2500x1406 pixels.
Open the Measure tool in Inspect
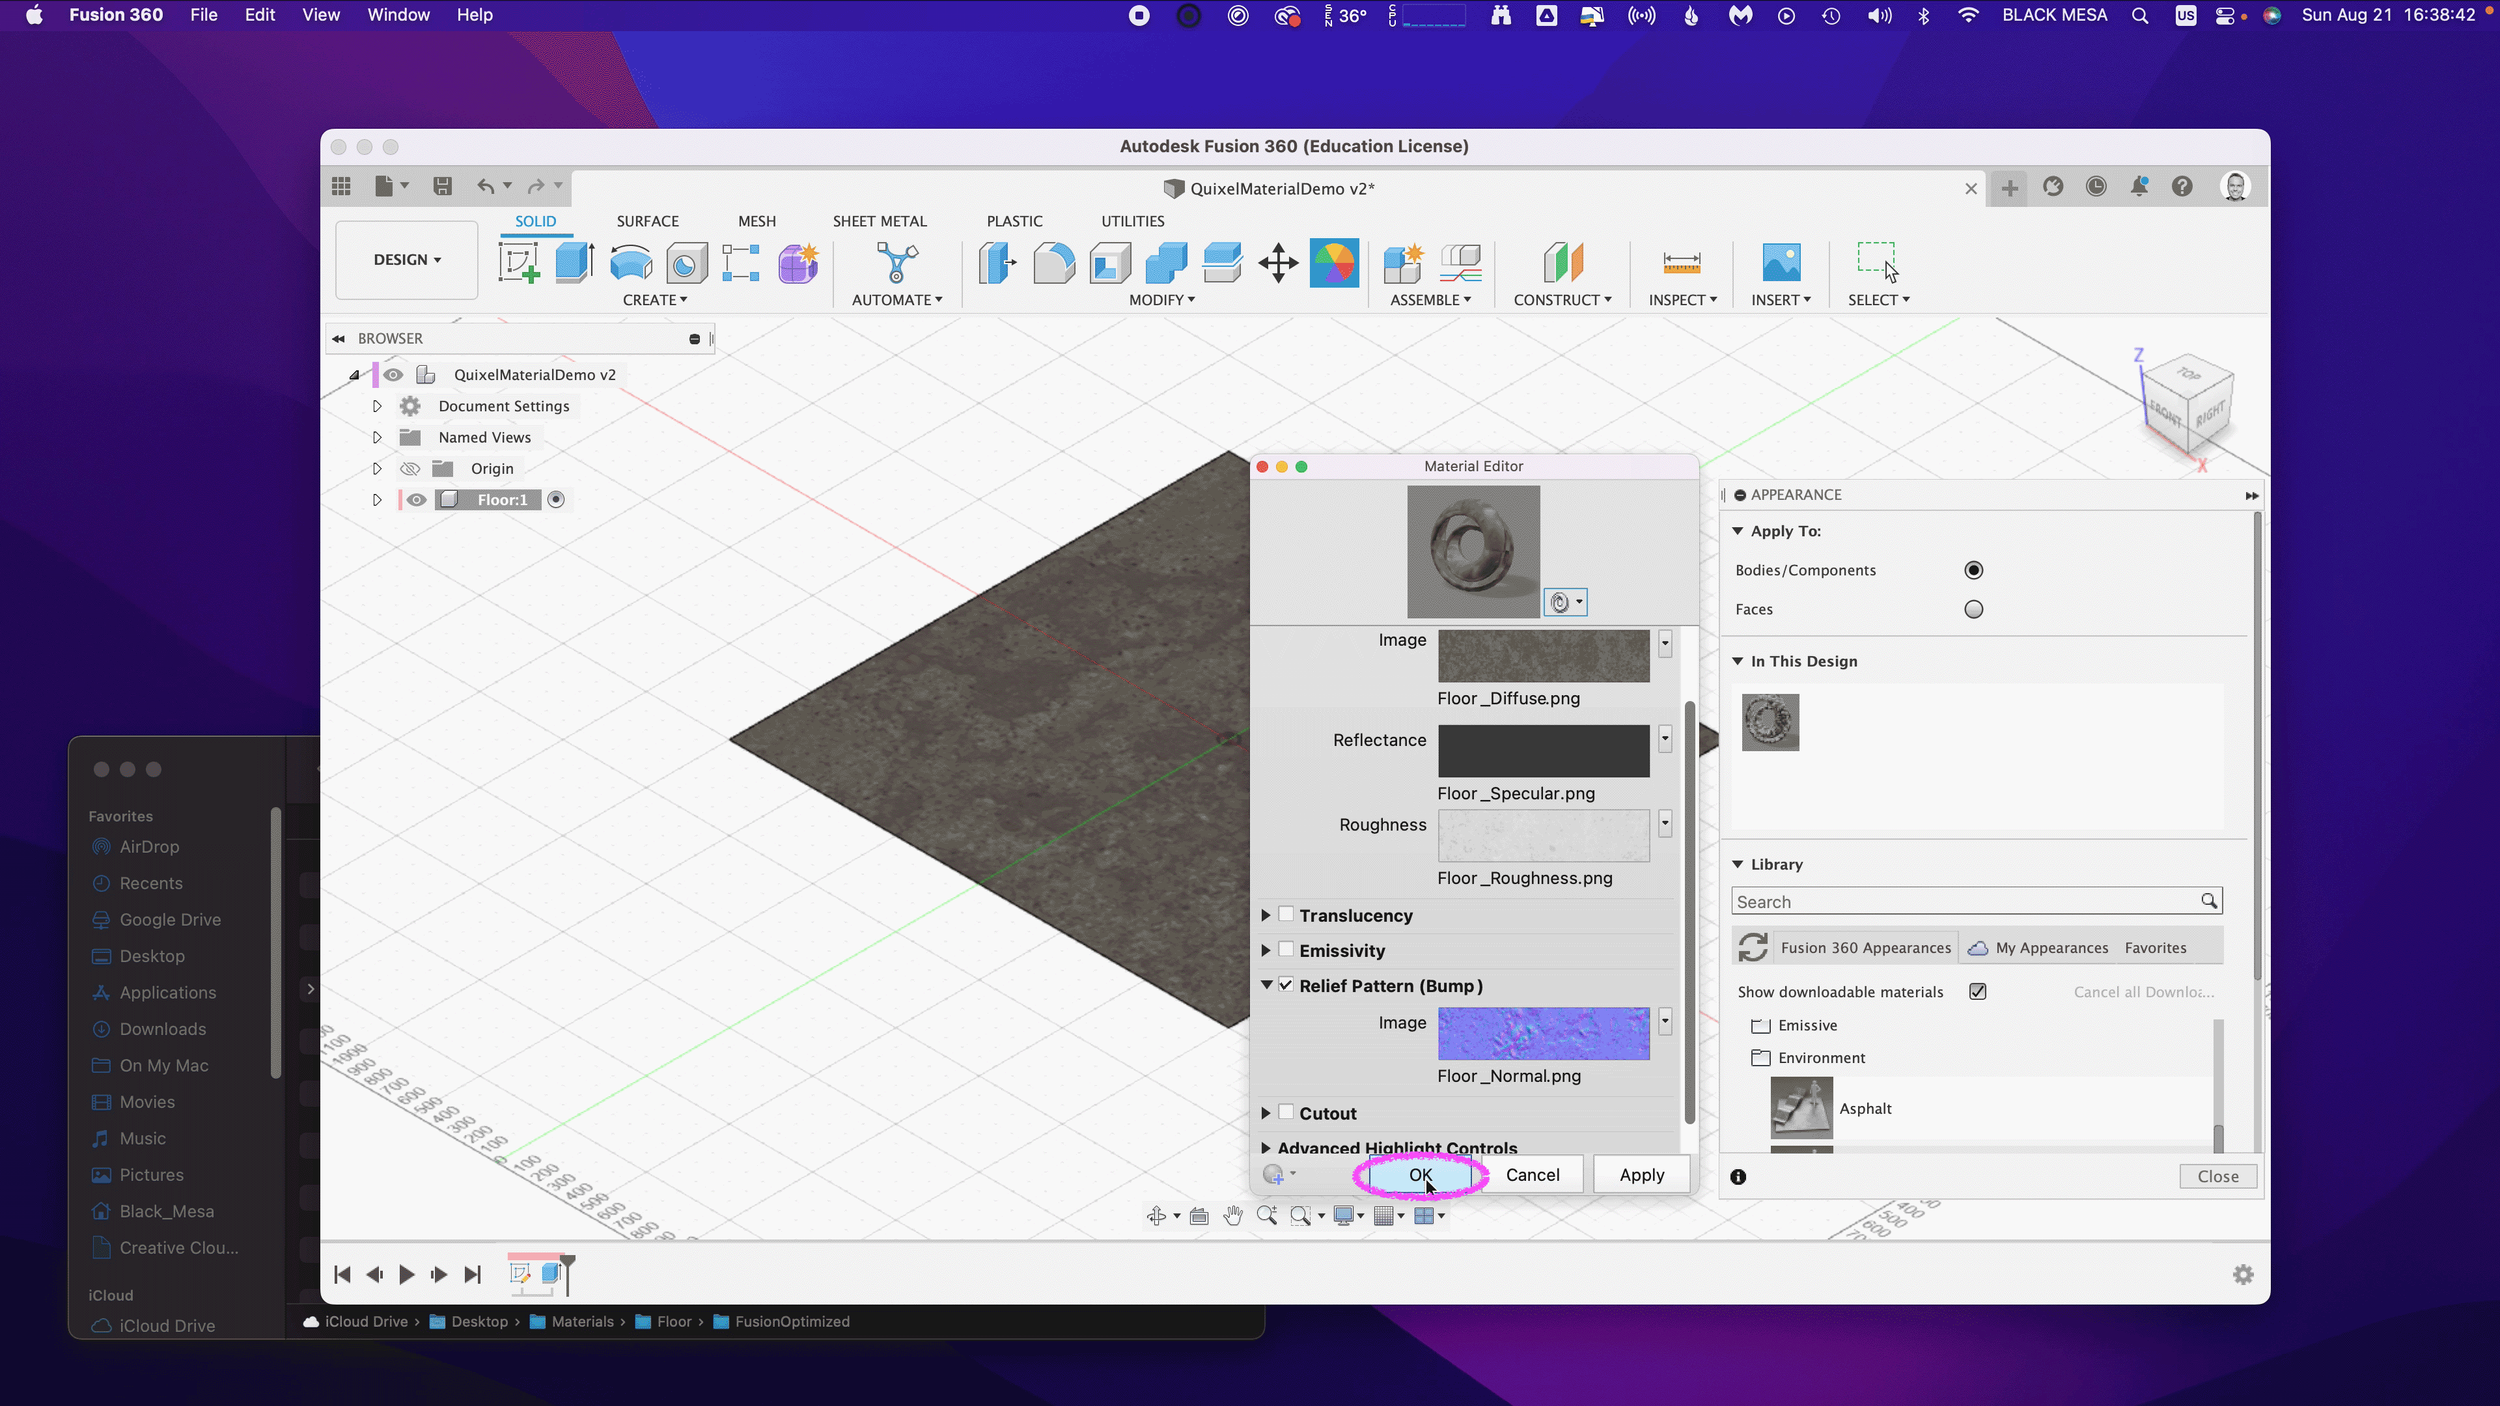click(x=1681, y=264)
